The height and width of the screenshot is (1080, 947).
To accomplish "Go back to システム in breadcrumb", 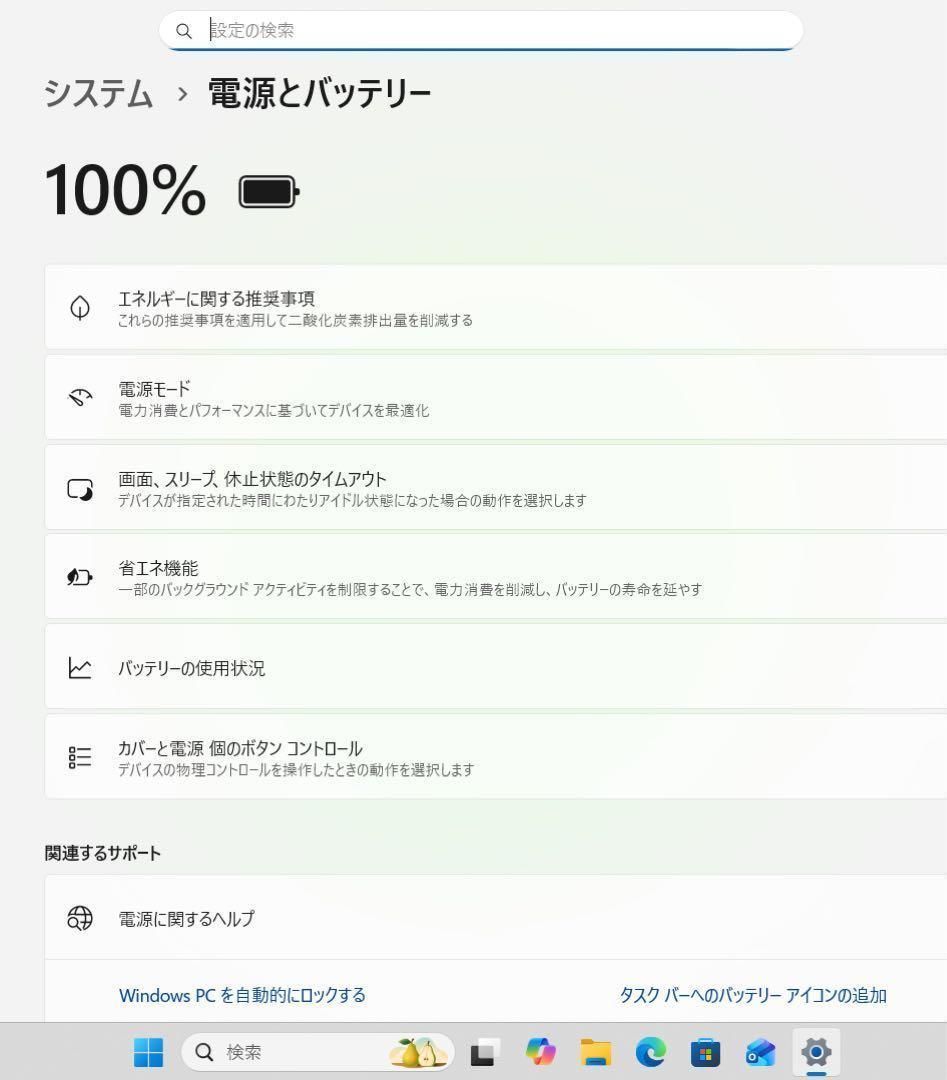I will pos(98,94).
